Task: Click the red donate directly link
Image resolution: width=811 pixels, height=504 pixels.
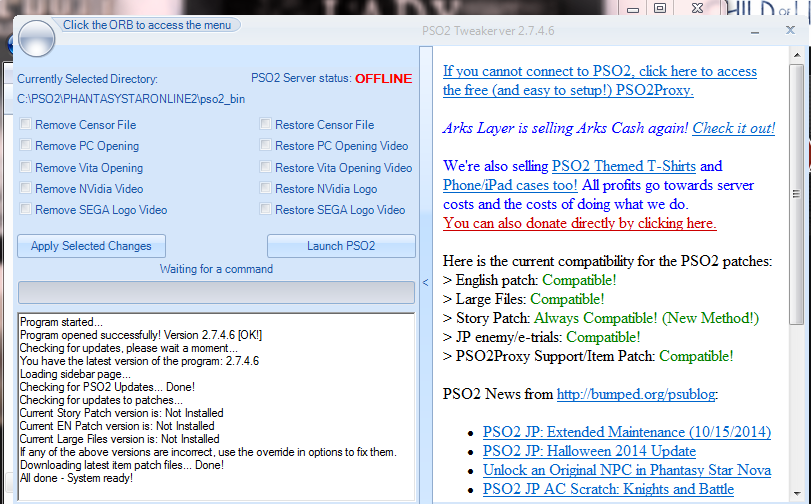Action: (580, 223)
